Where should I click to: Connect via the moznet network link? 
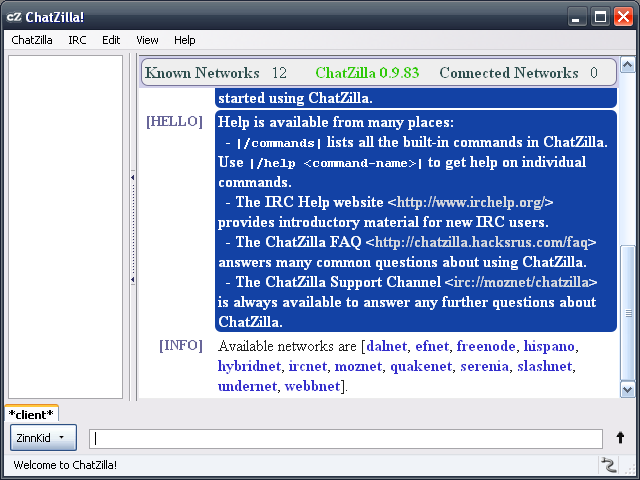click(x=358, y=366)
